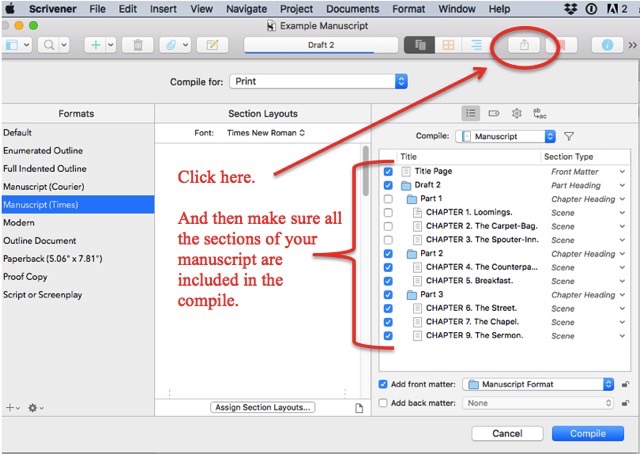Open the compile options gear tab
640x454 pixels.
click(x=517, y=113)
